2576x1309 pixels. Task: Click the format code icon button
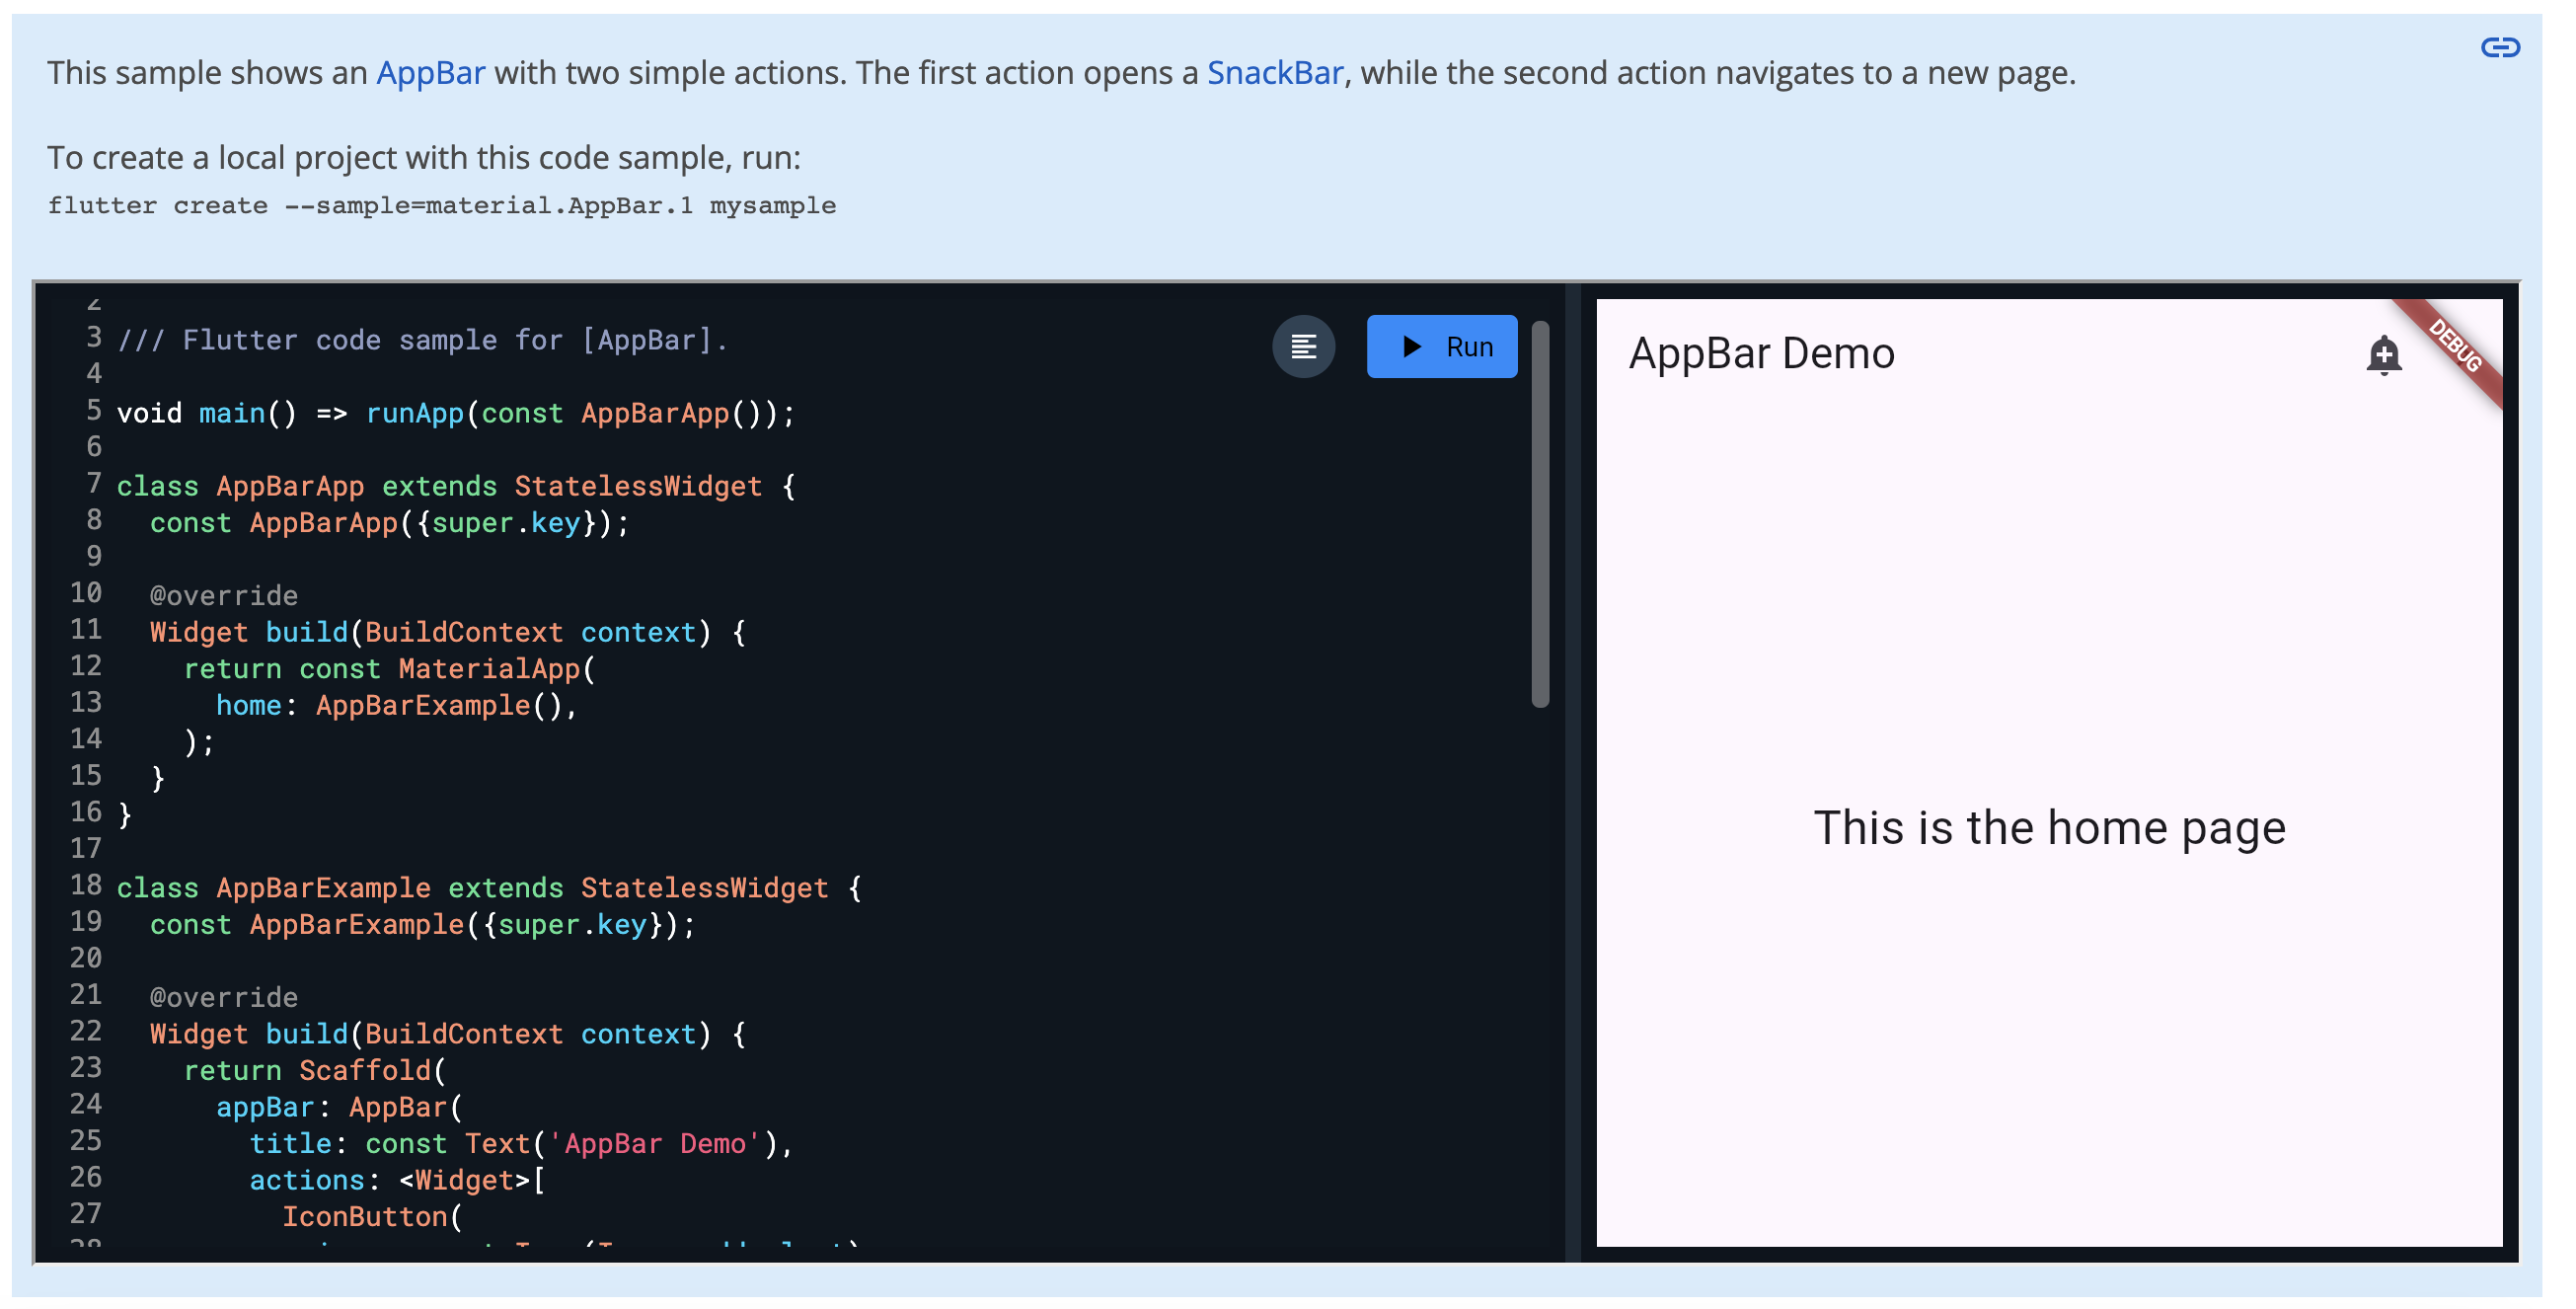coord(1303,347)
